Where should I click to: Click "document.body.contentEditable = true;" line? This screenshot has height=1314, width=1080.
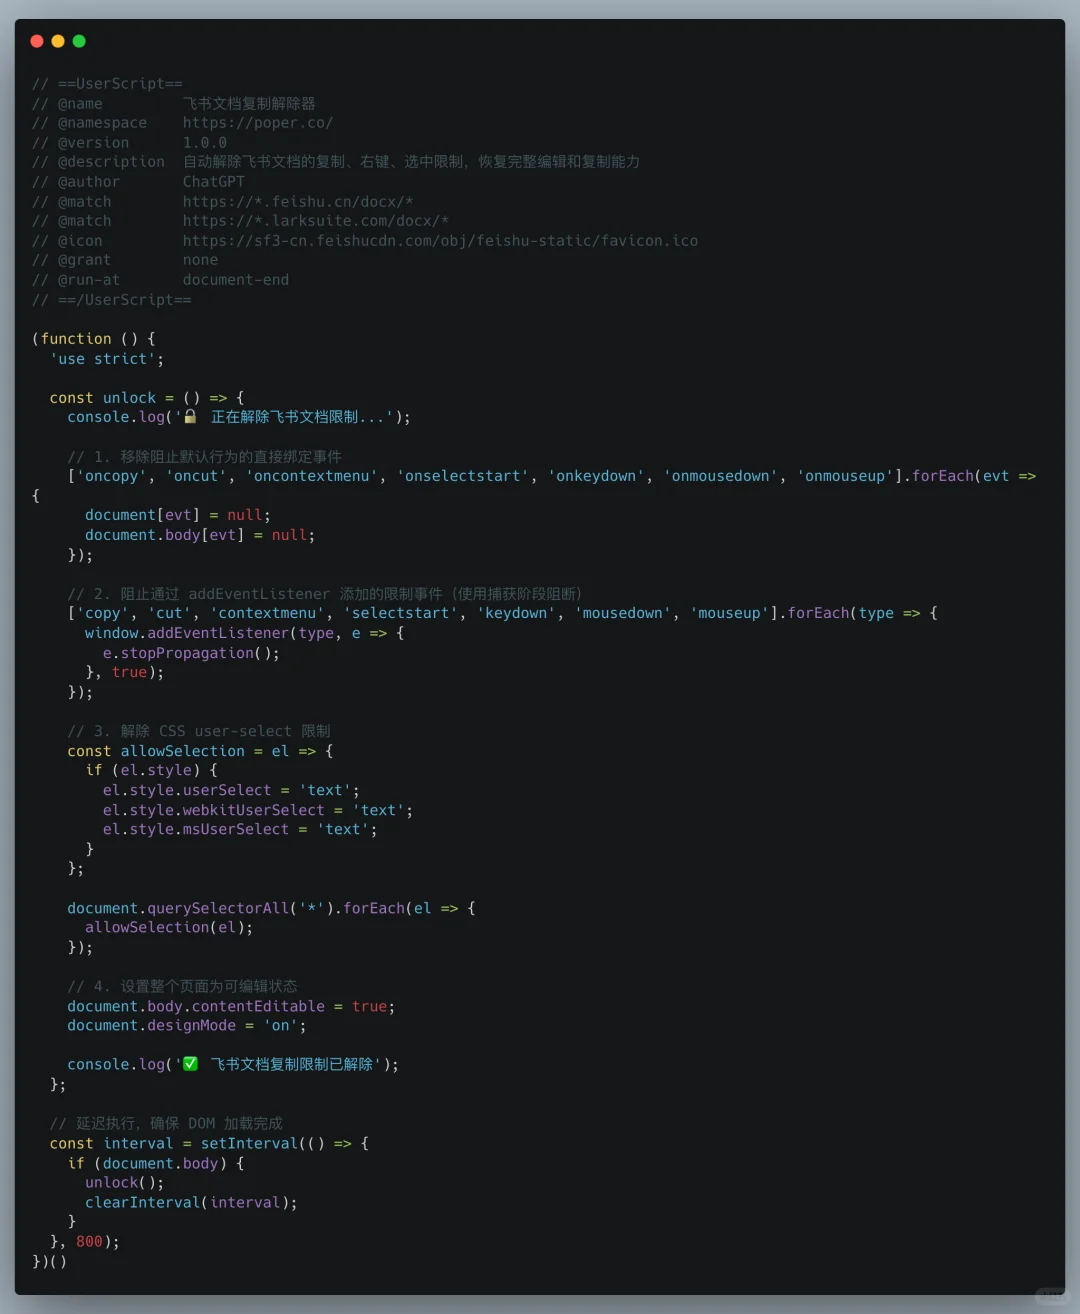pos(231,1006)
